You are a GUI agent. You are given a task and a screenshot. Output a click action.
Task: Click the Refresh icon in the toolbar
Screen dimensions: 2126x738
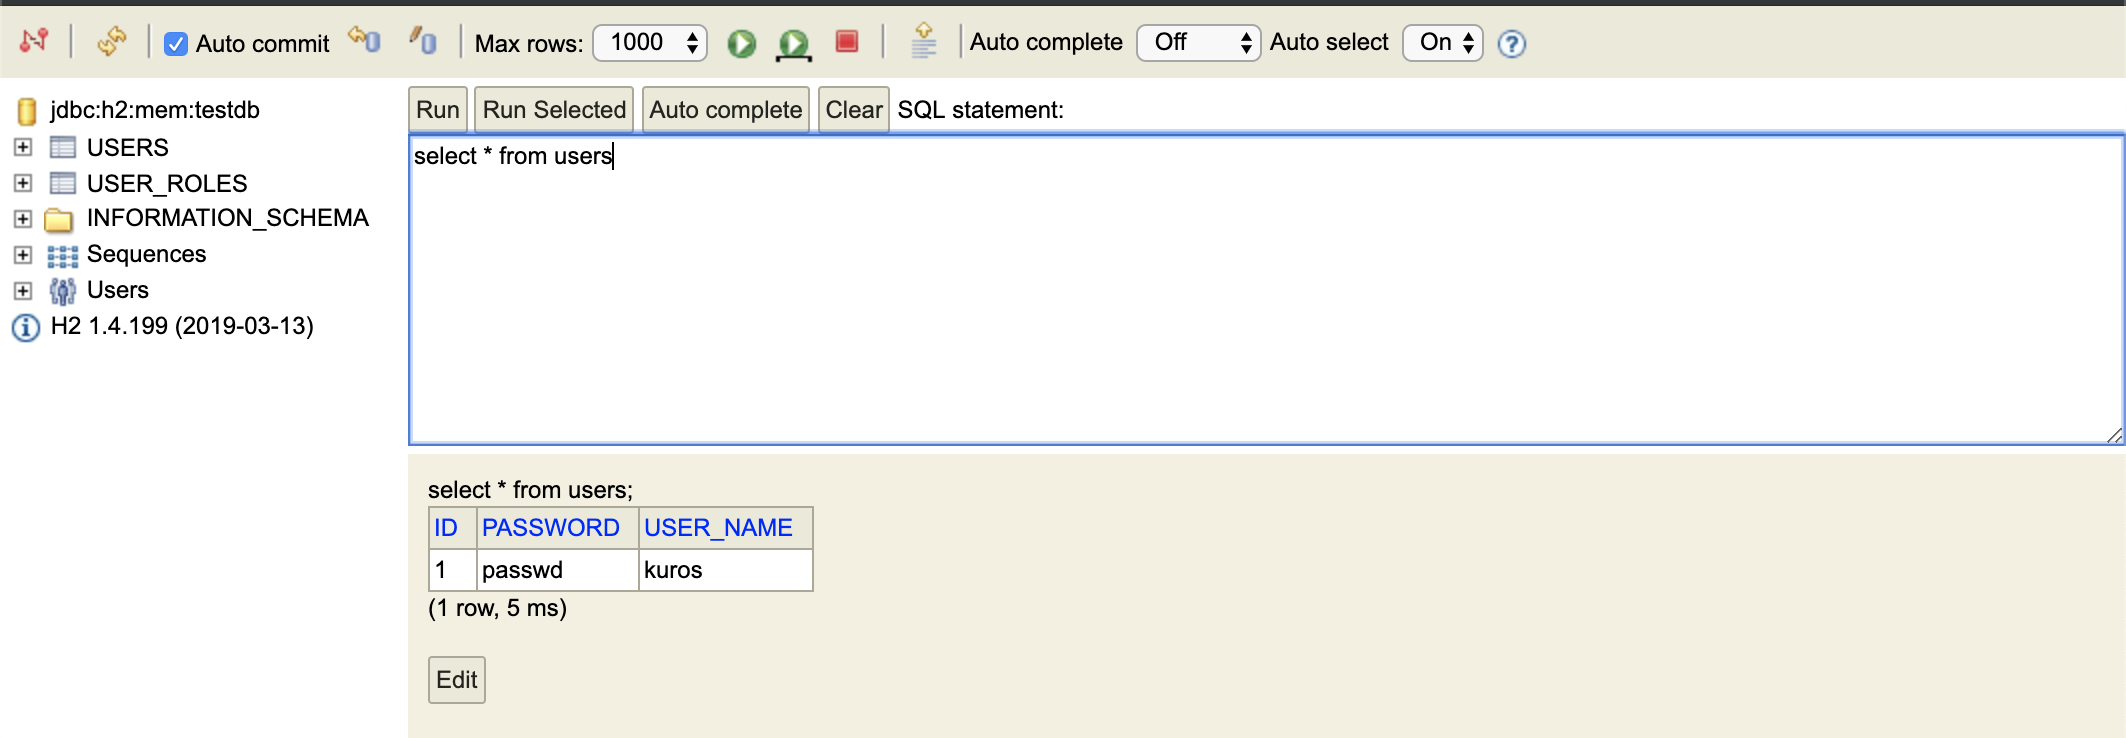(x=111, y=41)
